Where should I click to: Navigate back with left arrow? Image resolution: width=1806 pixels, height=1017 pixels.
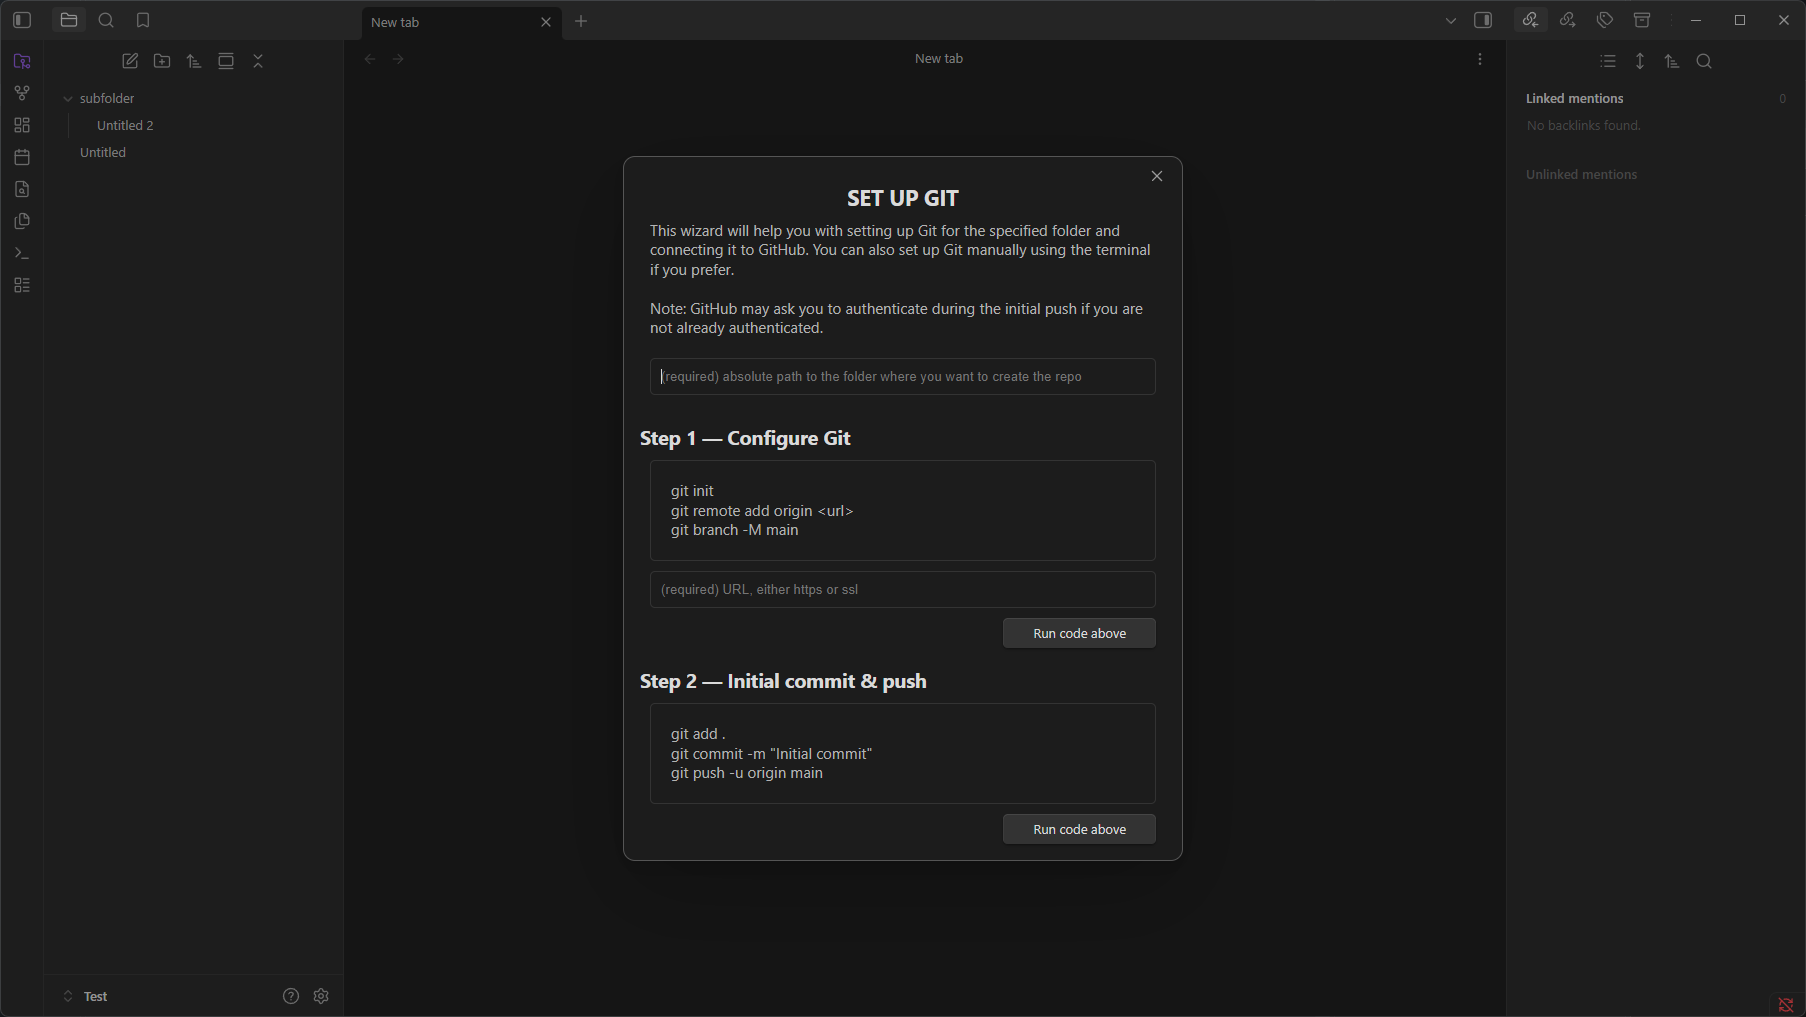pyautogui.click(x=370, y=59)
